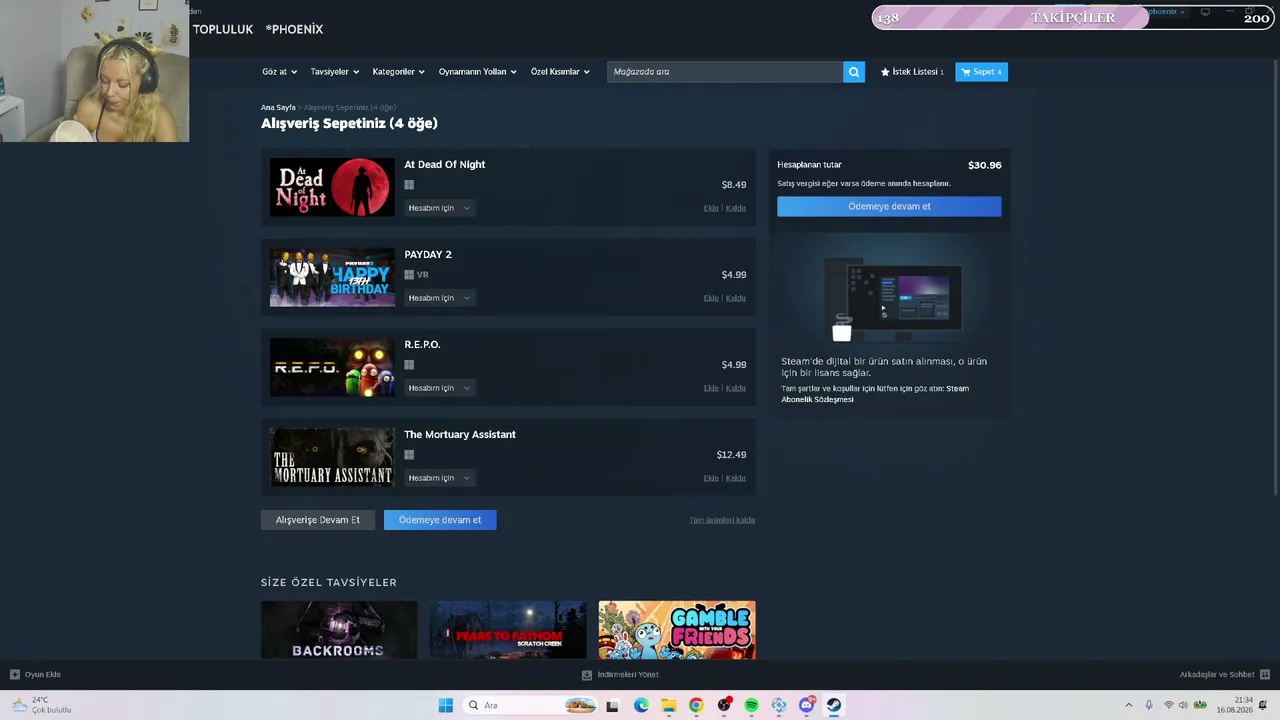Click the Windows platform icon for The Mortuary Assistant
1280x720 pixels.
point(409,455)
